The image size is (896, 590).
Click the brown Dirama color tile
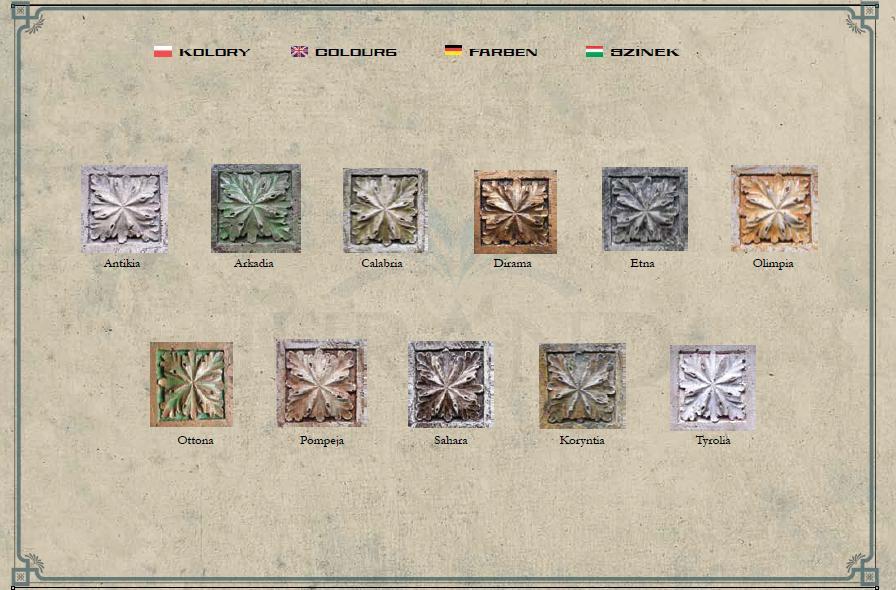[x=515, y=211]
